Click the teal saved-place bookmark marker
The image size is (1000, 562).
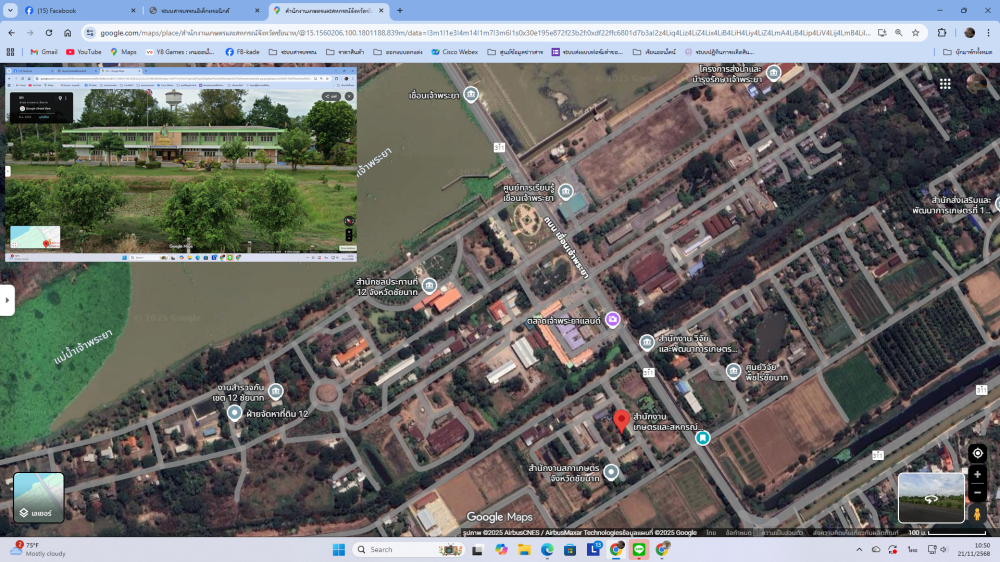pos(703,437)
